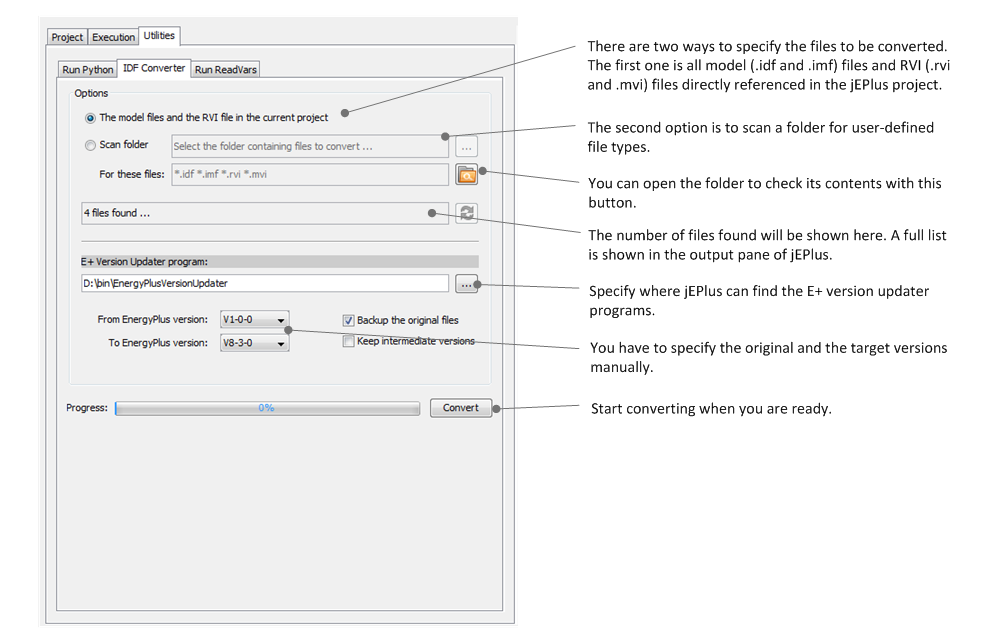The image size is (983, 643).
Task: Browse for the E+ Version Updater program
Action: (466, 284)
